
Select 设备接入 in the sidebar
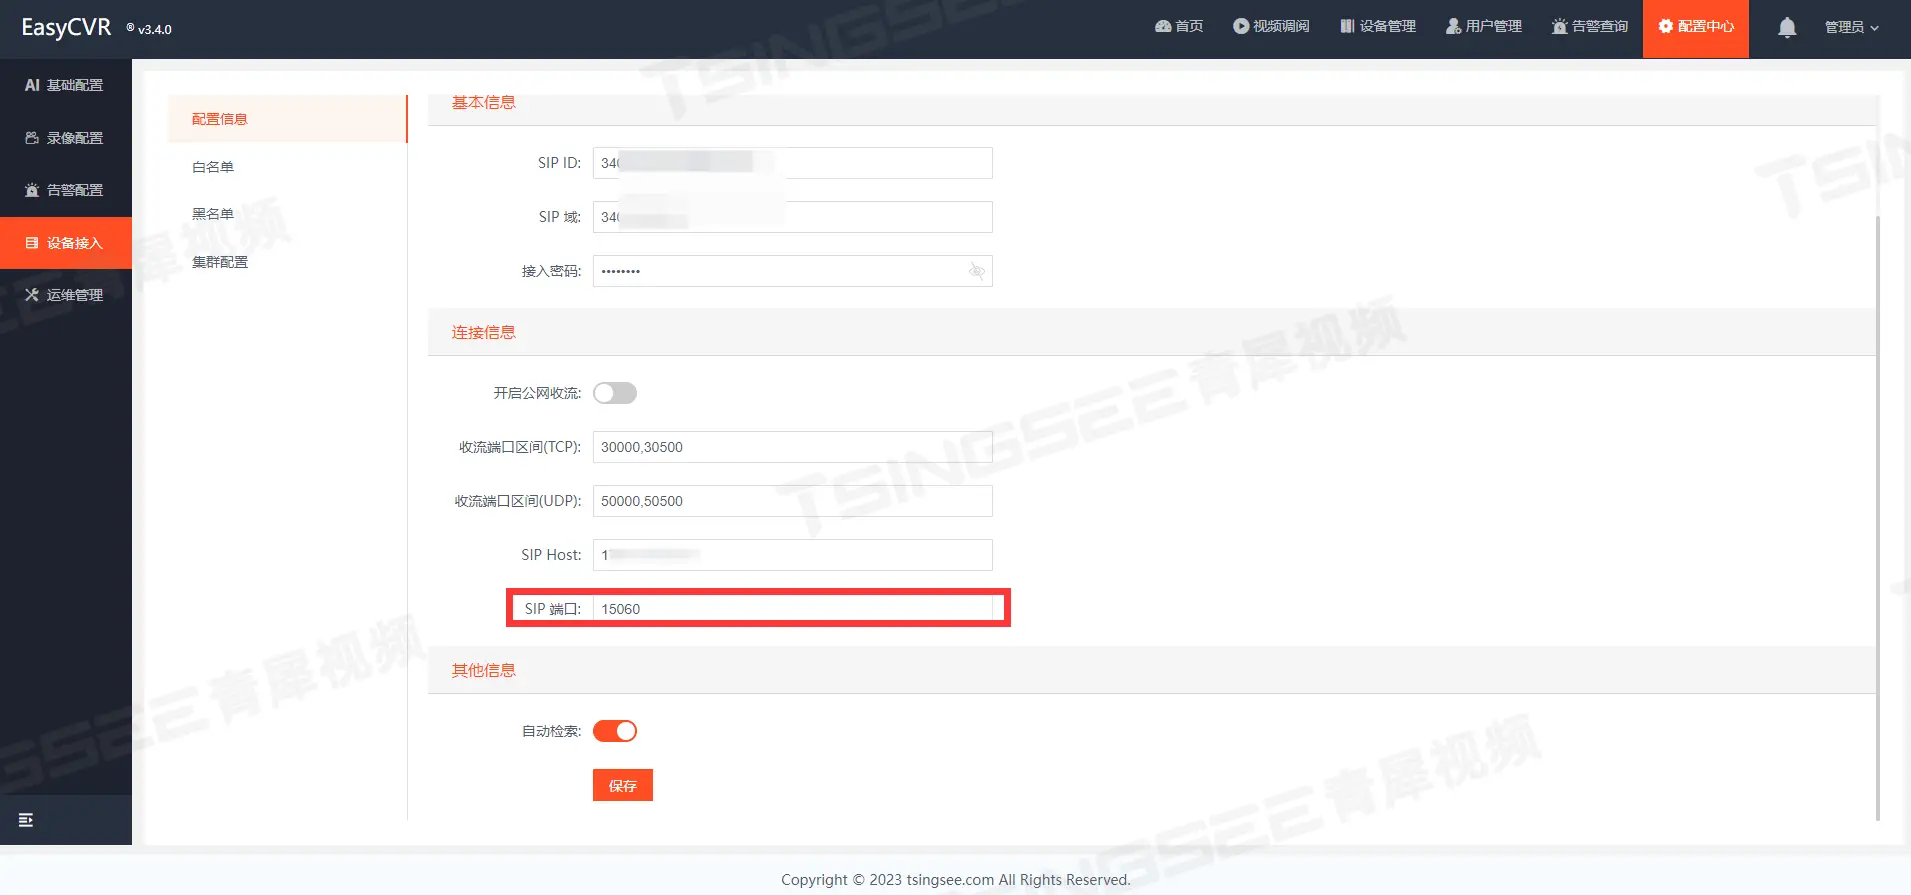pos(66,243)
